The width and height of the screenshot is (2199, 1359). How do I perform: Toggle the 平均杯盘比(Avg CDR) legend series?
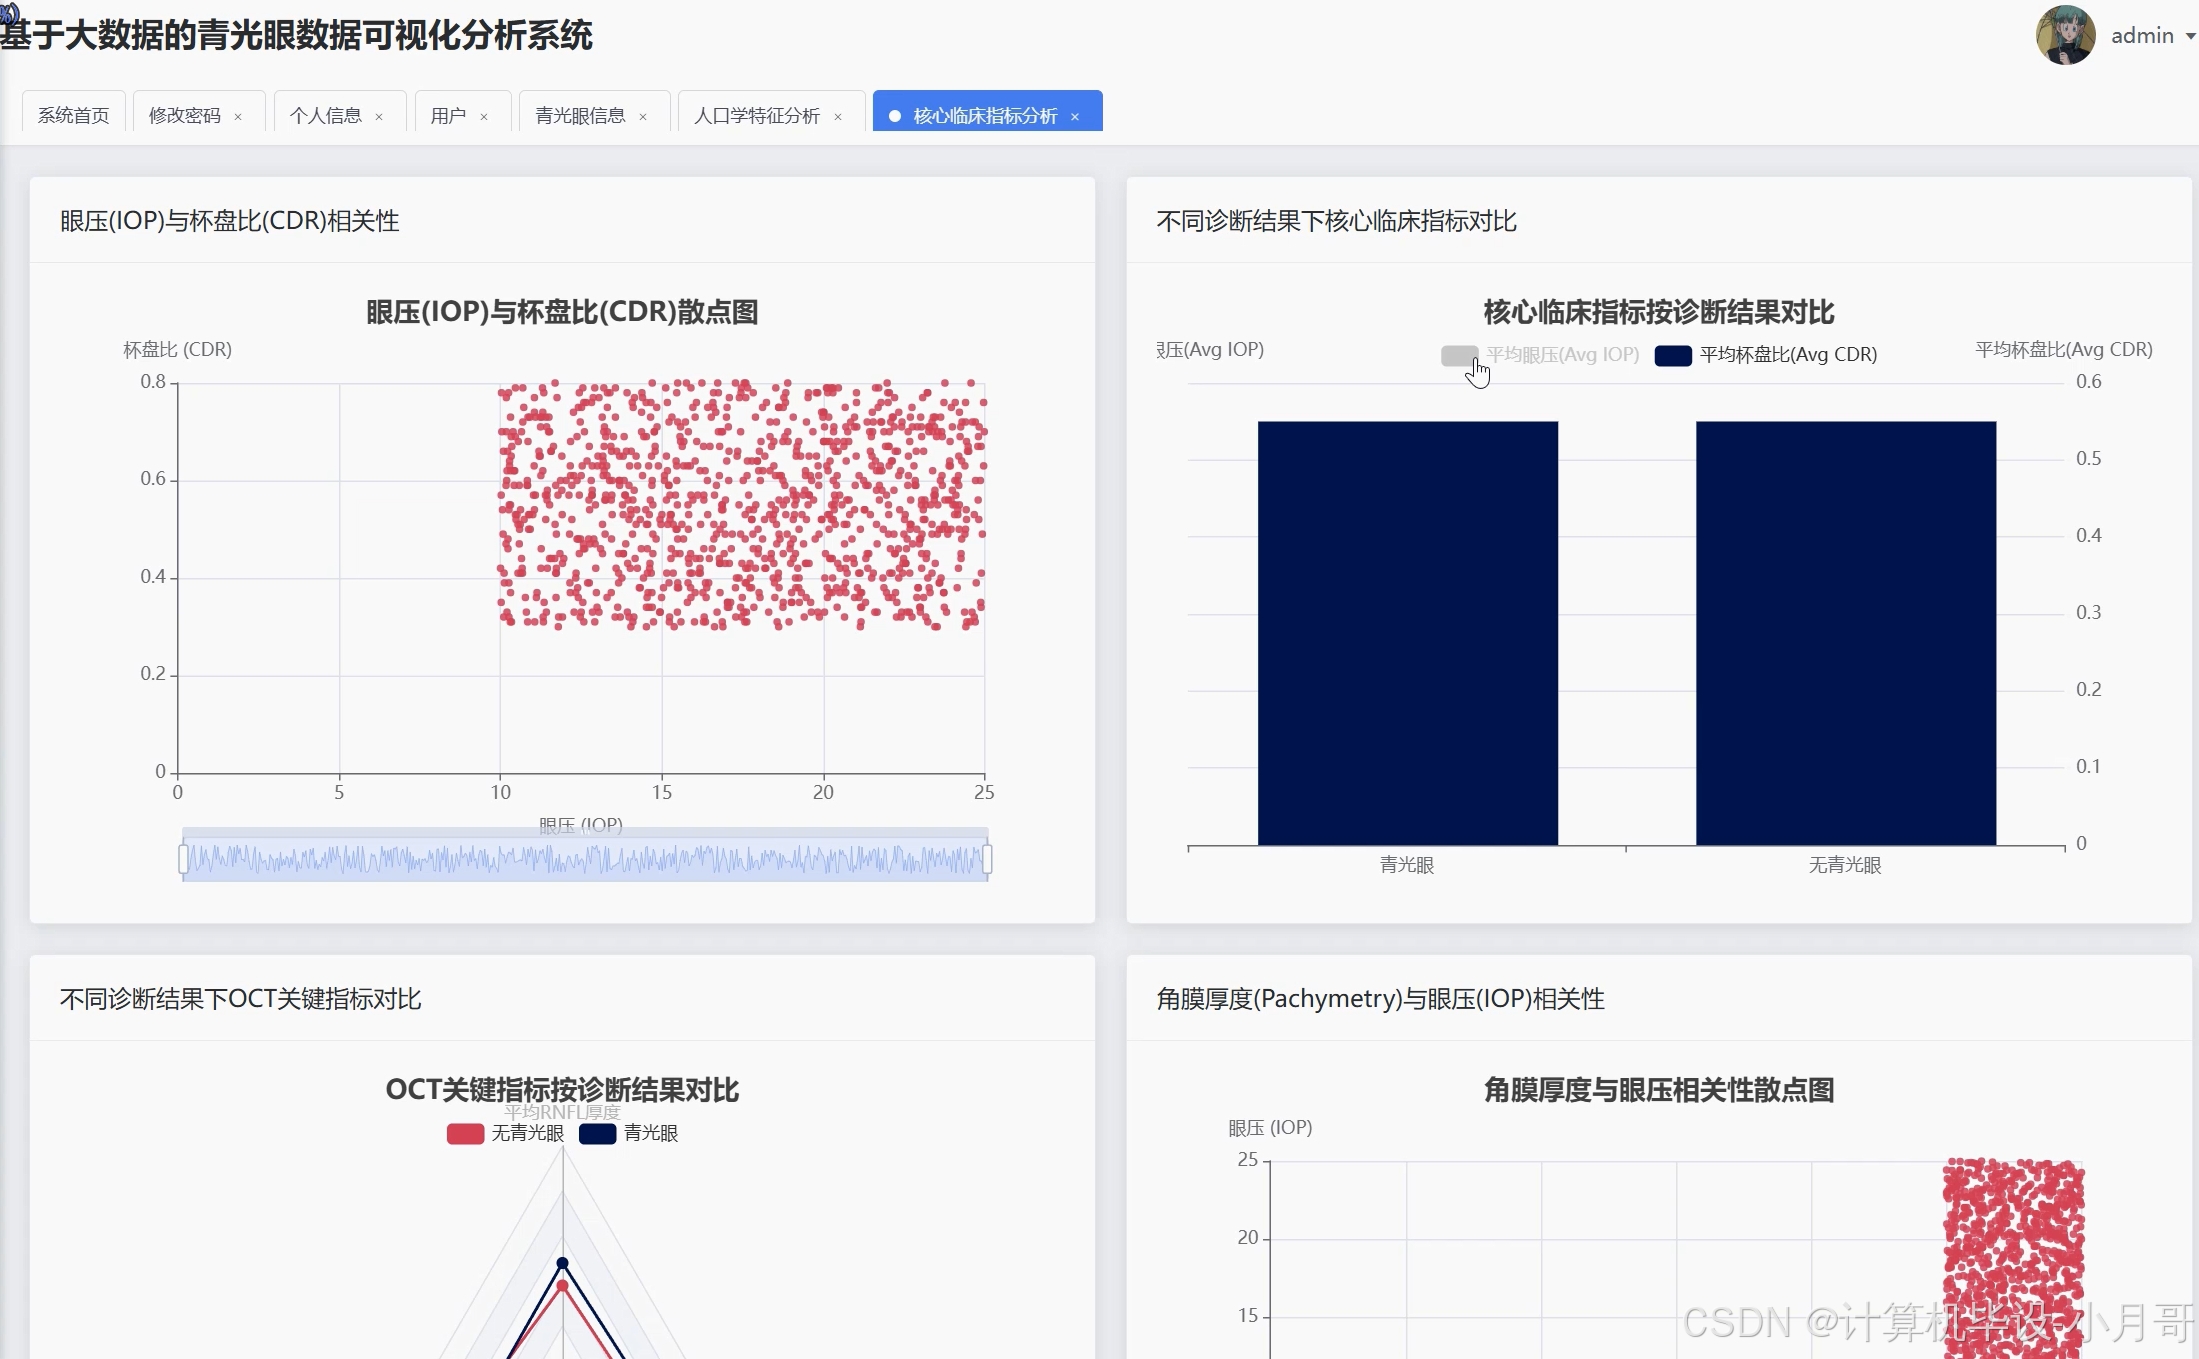coord(1766,355)
